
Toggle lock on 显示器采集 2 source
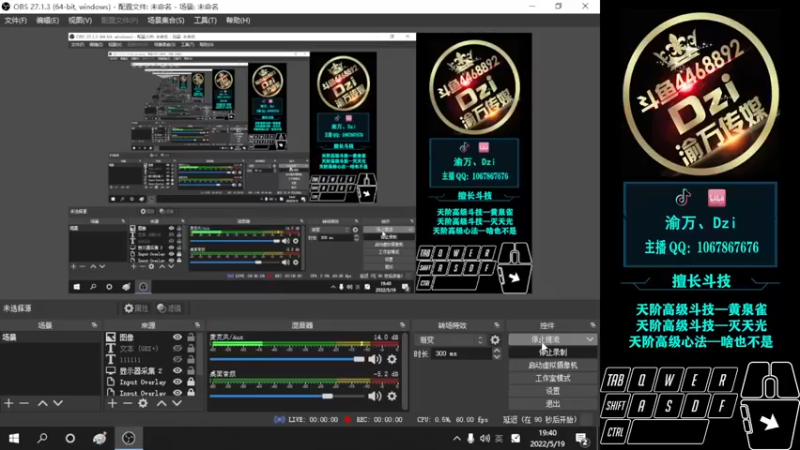point(191,371)
